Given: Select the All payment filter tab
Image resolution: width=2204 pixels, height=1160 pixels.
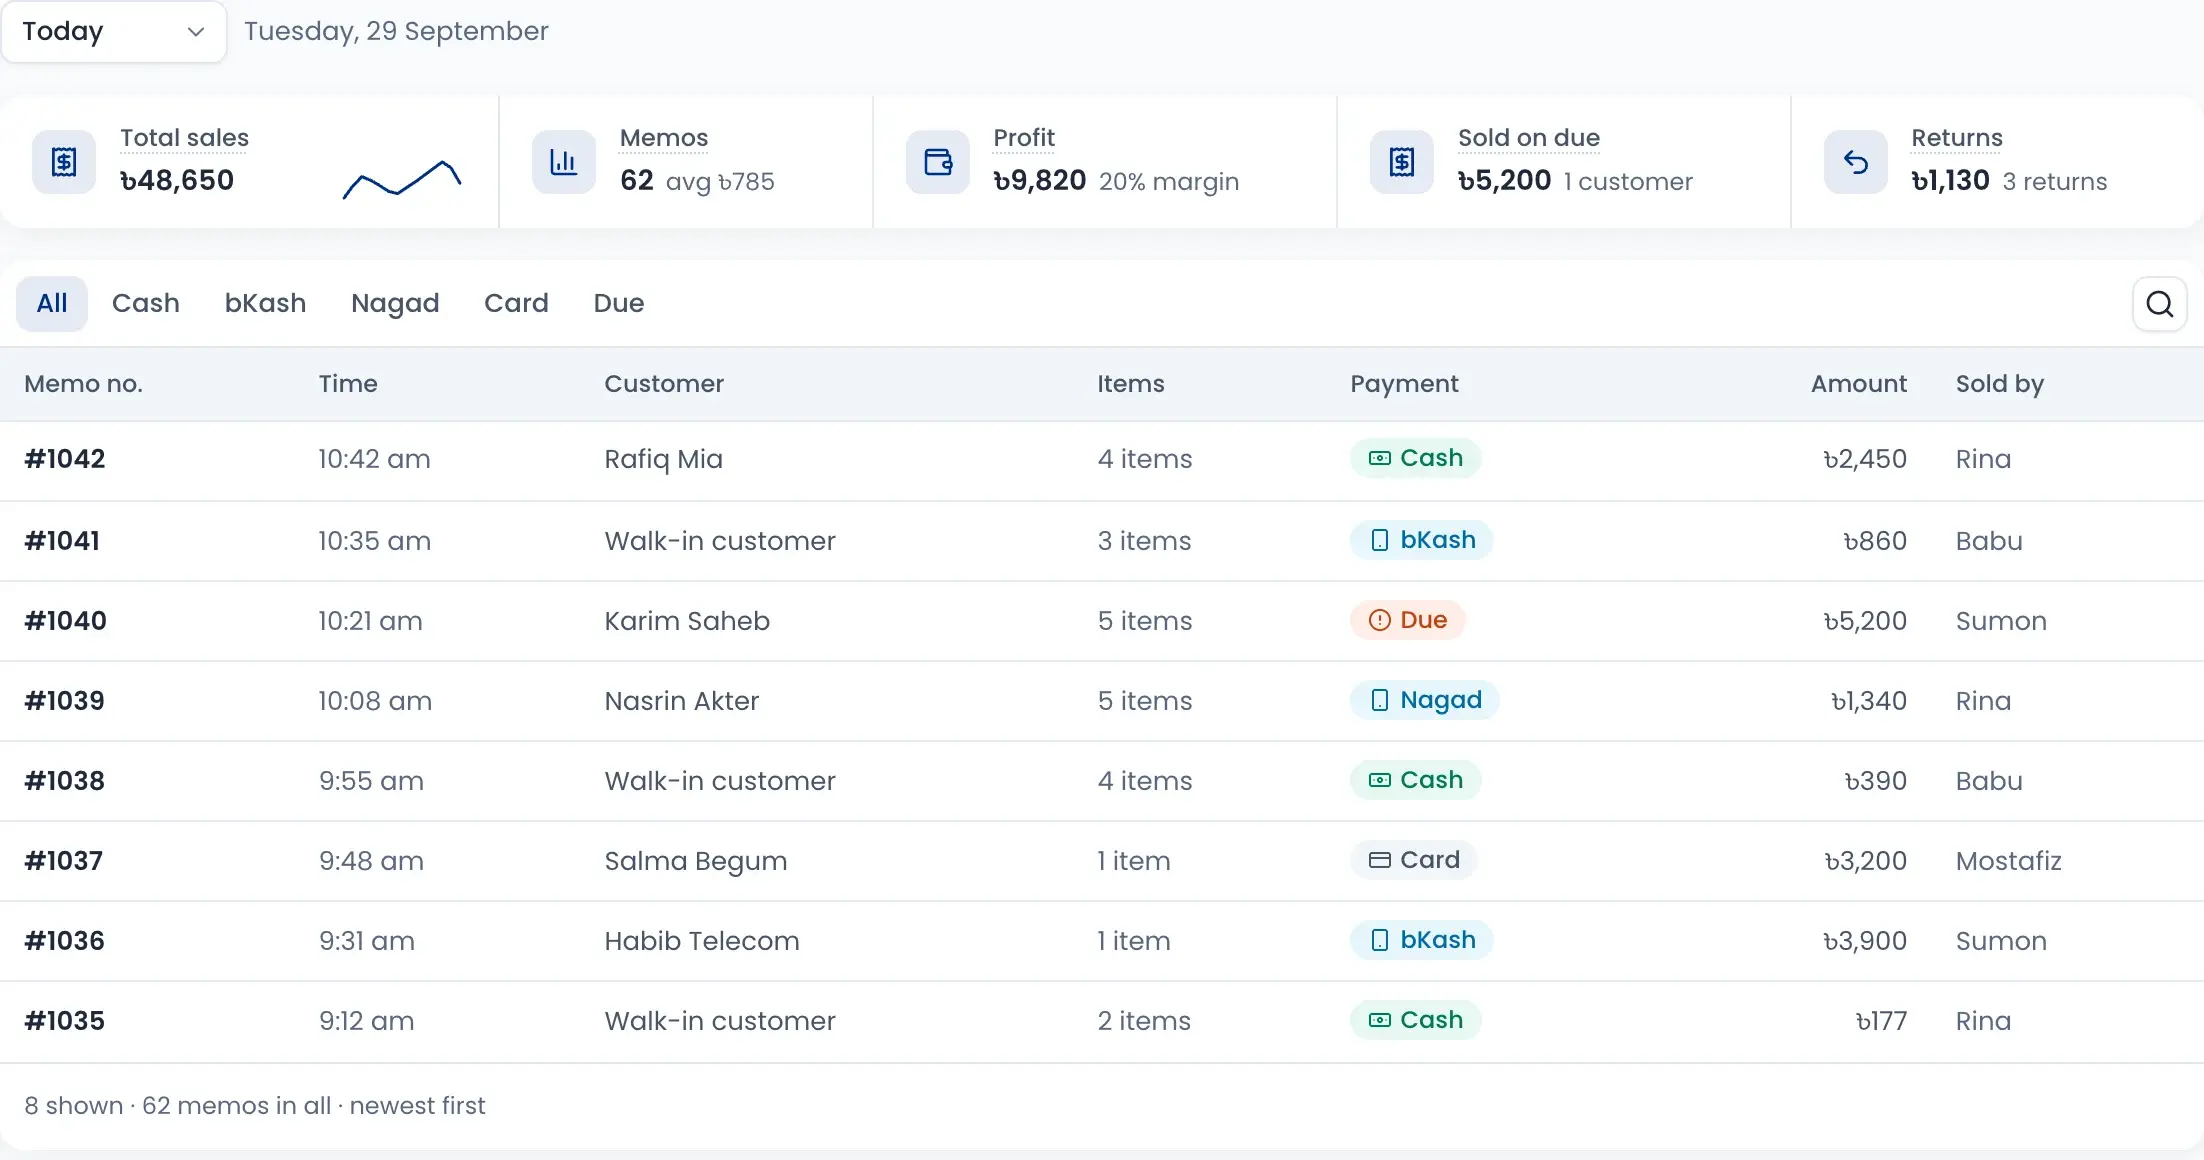Looking at the screenshot, I should pos(52,303).
